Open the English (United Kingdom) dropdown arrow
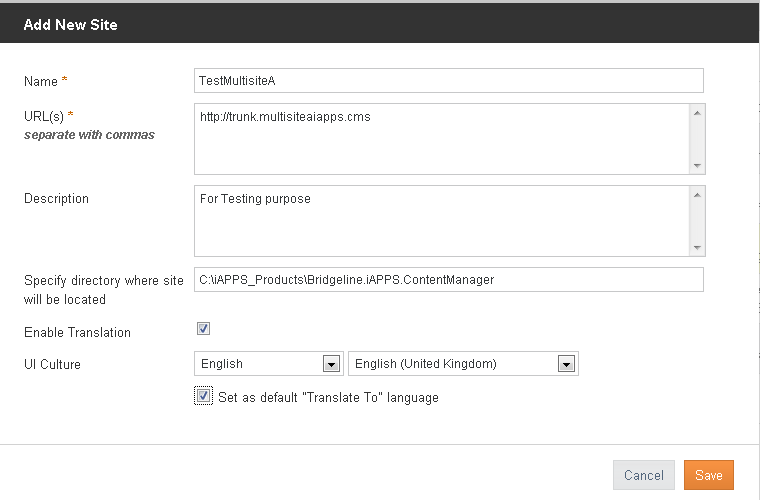 pyautogui.click(x=566, y=364)
